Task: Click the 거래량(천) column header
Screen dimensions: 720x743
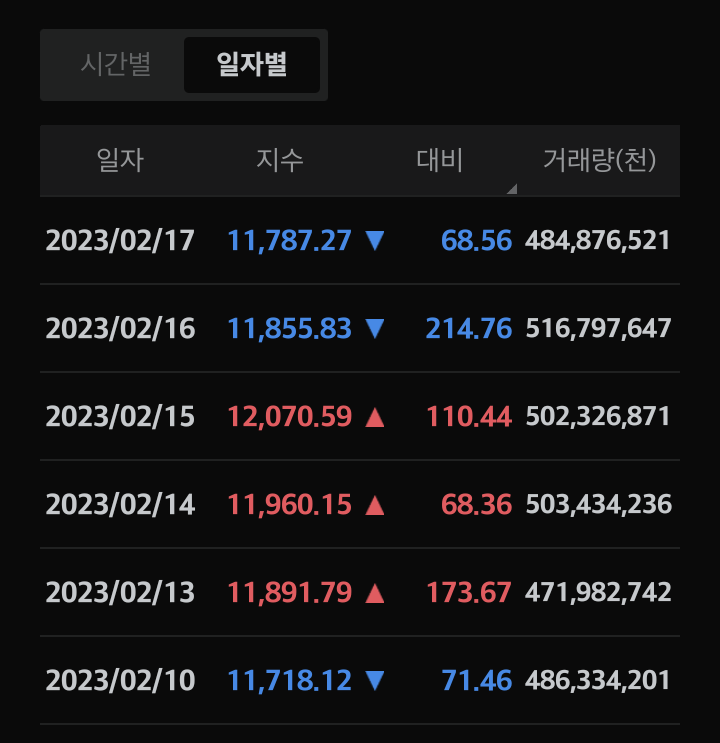Action: tap(600, 160)
